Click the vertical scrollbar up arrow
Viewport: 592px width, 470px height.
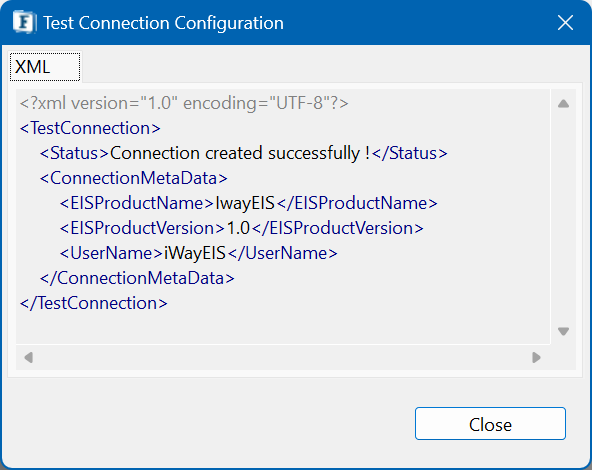click(563, 103)
